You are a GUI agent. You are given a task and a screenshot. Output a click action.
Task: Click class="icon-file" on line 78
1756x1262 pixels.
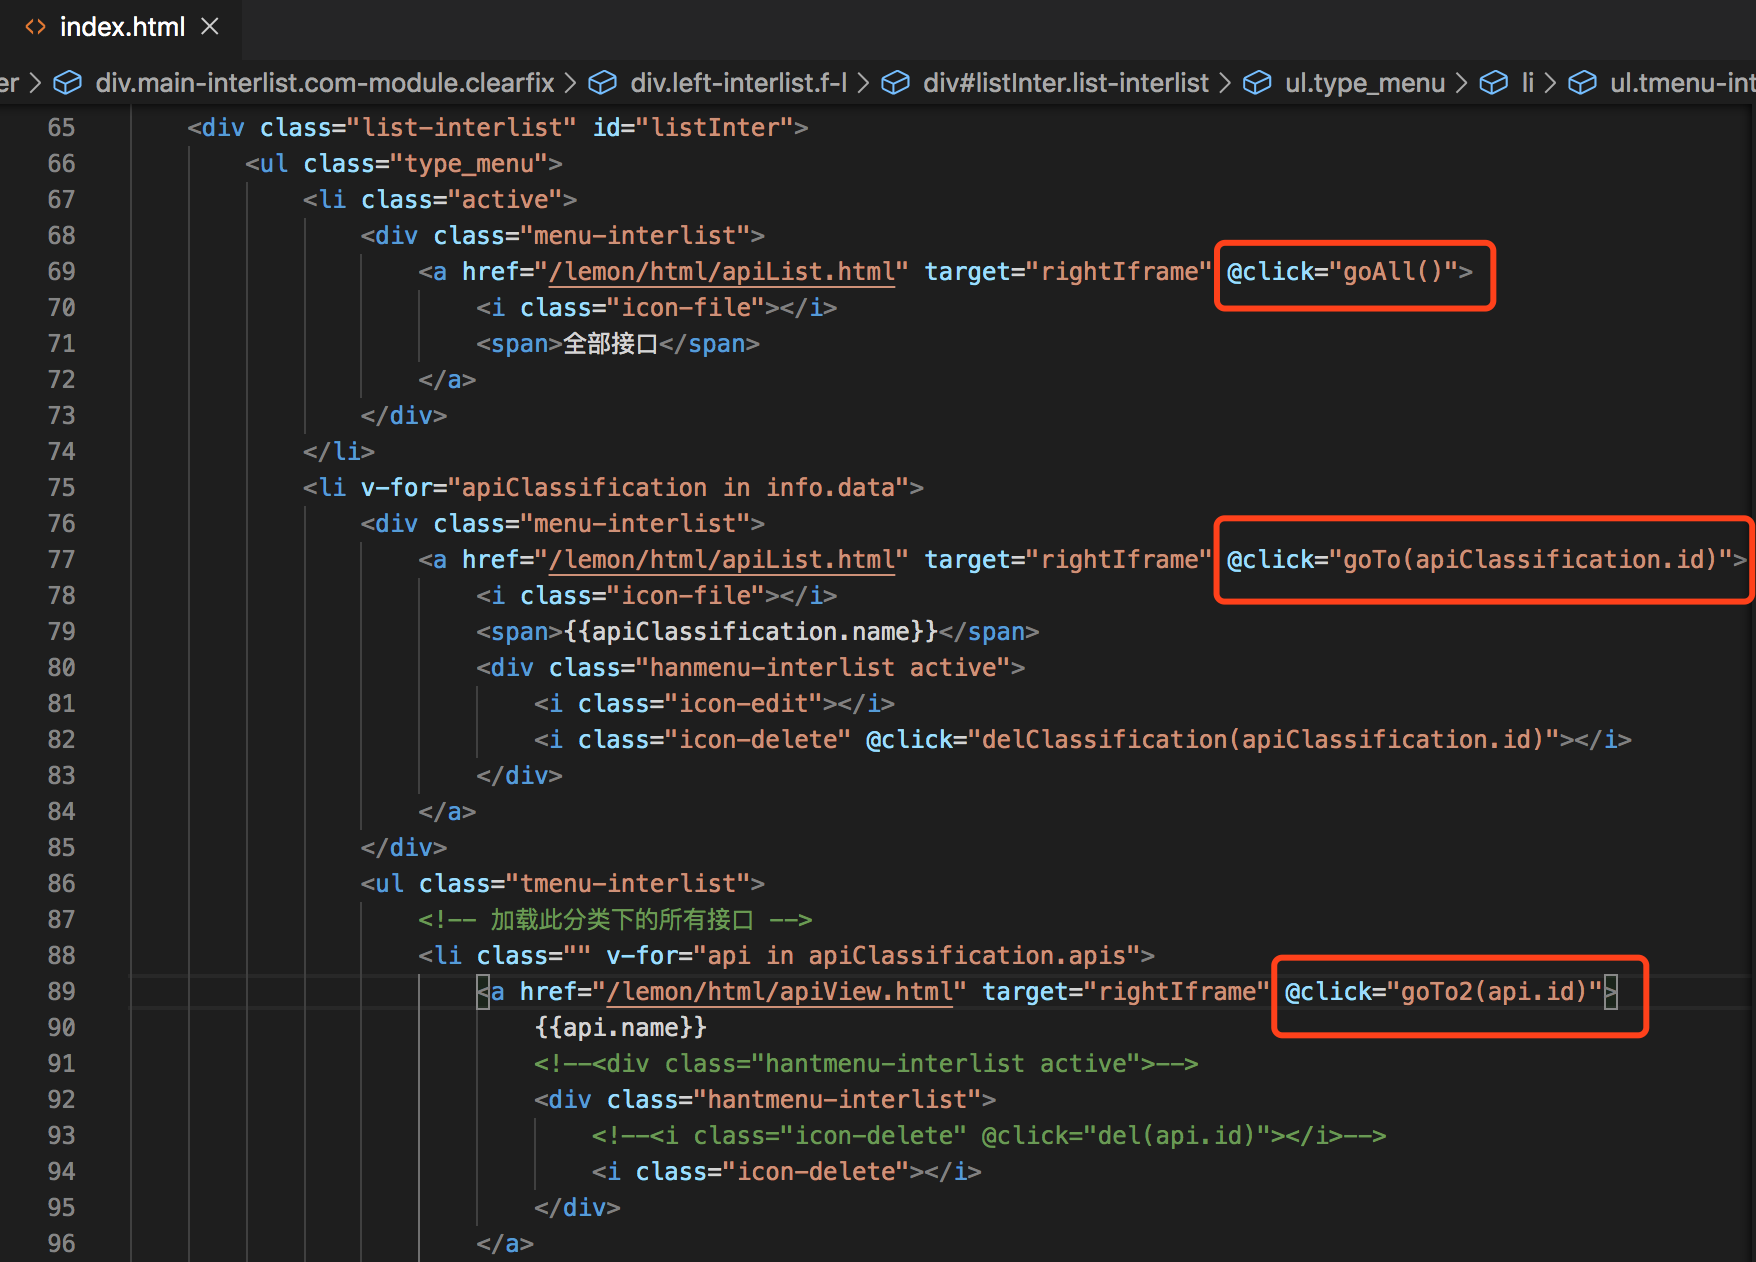pyautogui.click(x=642, y=595)
